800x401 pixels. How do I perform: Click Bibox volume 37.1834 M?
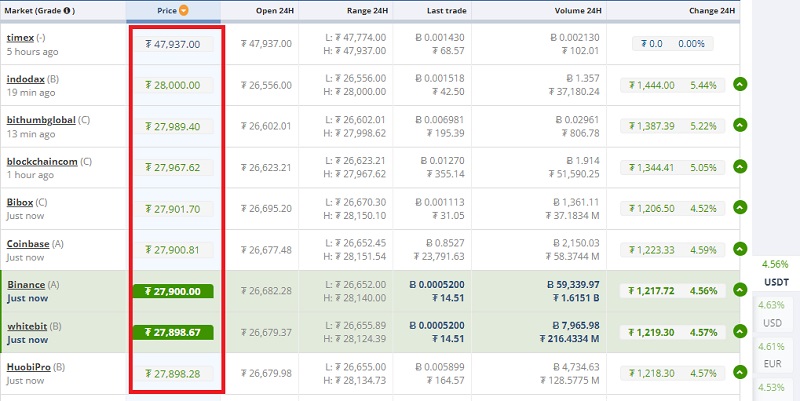click(572, 216)
